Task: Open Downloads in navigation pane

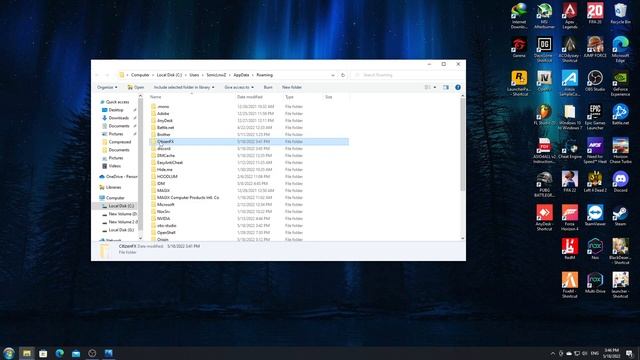Action: [x=119, y=118]
